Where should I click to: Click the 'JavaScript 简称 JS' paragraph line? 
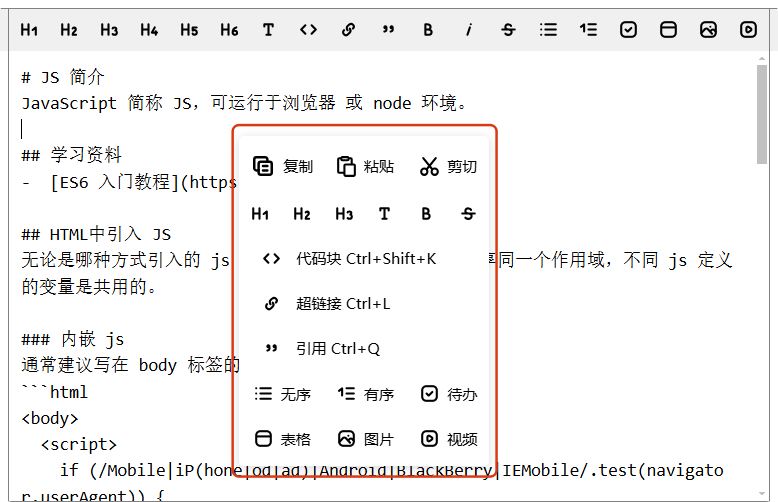pos(244,103)
